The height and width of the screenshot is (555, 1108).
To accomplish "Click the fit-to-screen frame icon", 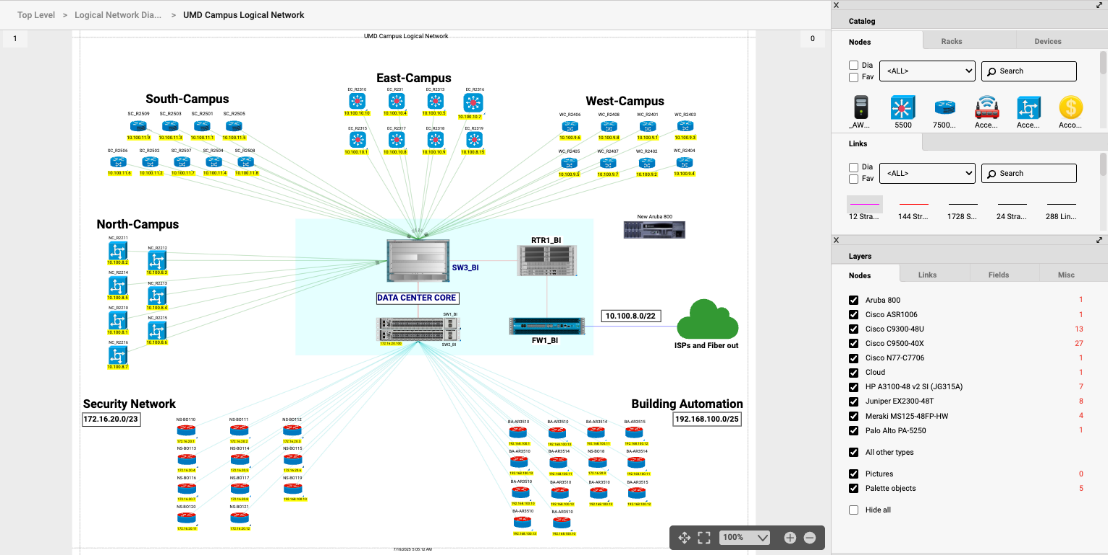I will click(704, 538).
